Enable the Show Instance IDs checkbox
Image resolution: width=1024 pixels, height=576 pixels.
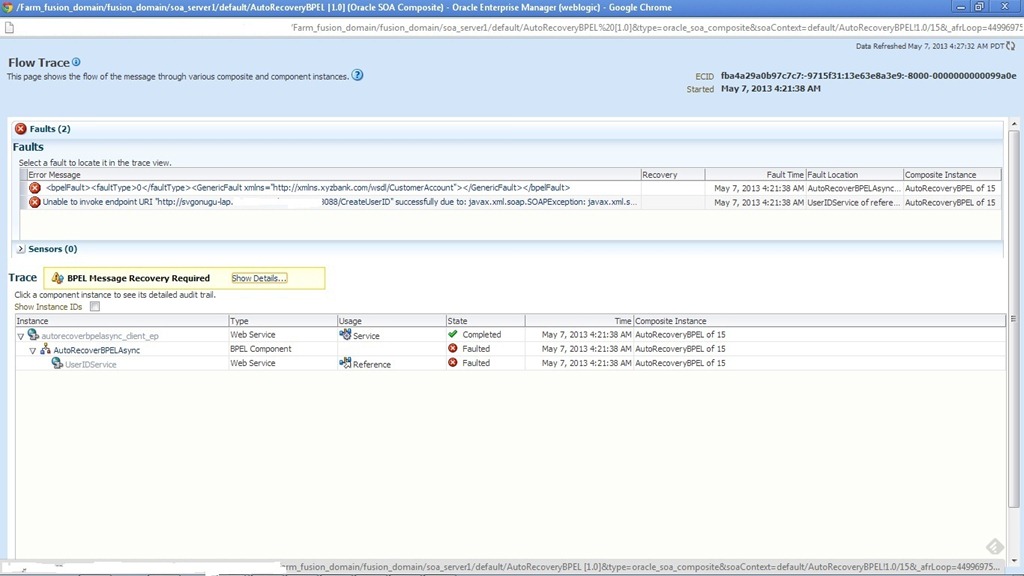pos(95,307)
